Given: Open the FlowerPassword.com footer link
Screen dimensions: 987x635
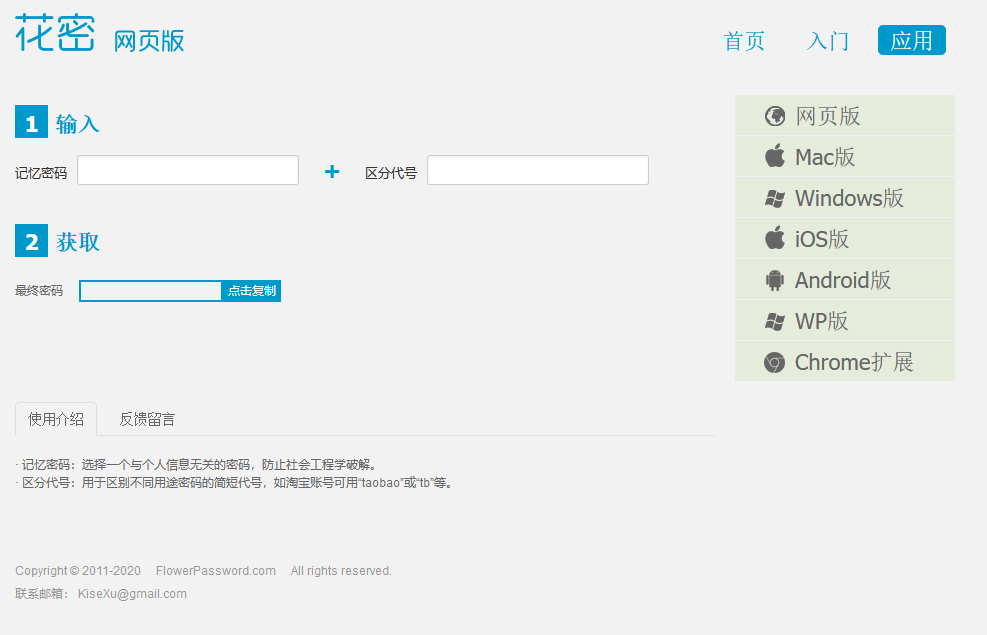Looking at the screenshot, I should [x=215, y=571].
